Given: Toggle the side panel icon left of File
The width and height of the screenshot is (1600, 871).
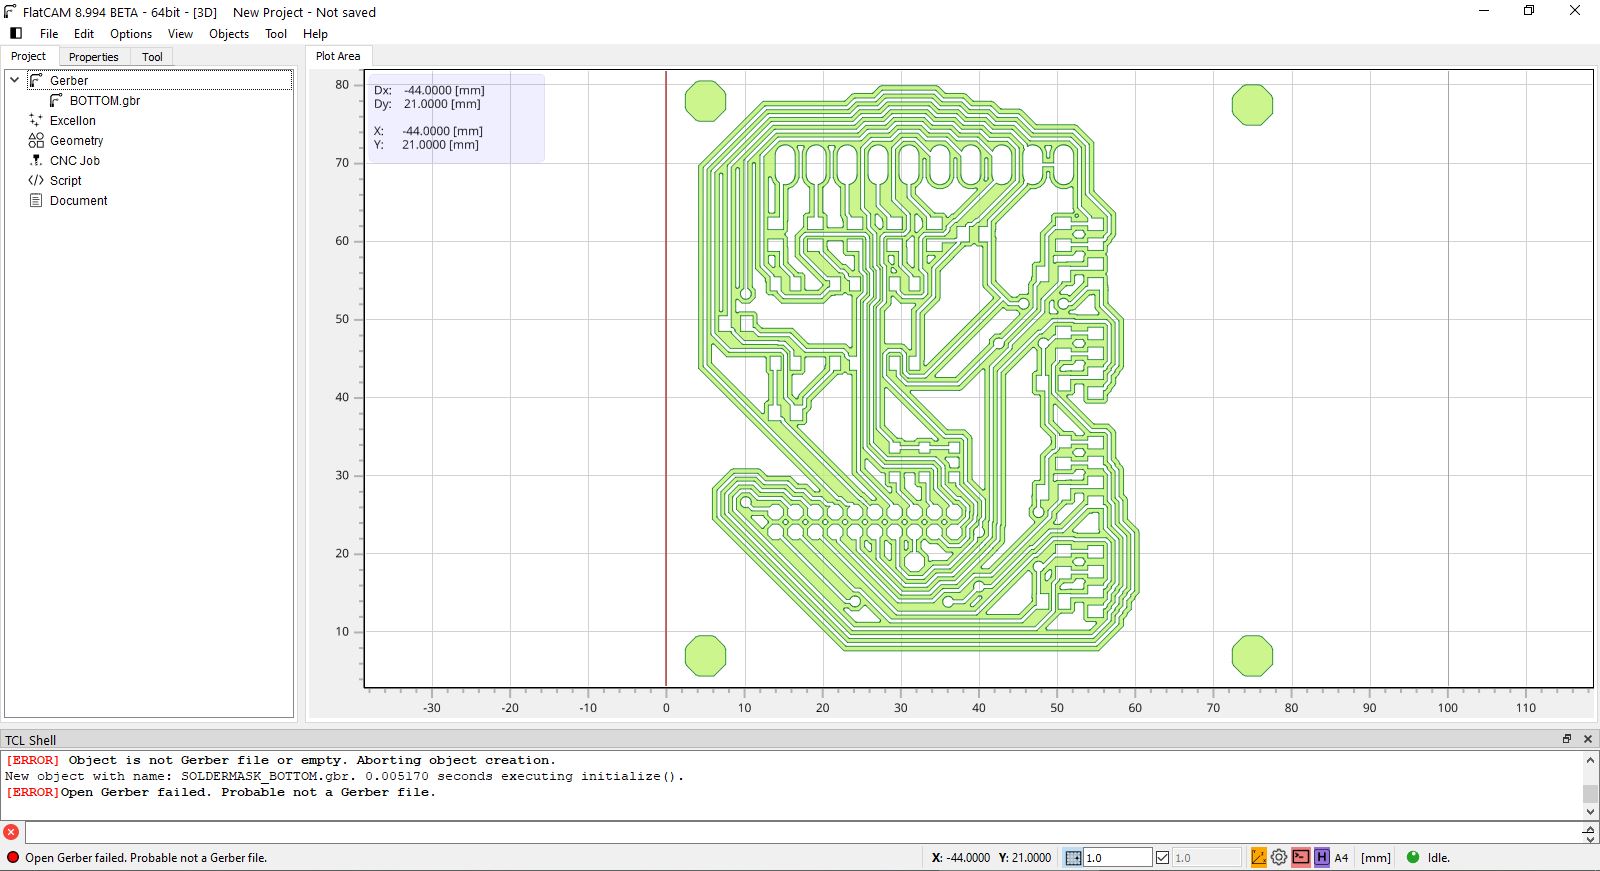Looking at the screenshot, I should 16,33.
